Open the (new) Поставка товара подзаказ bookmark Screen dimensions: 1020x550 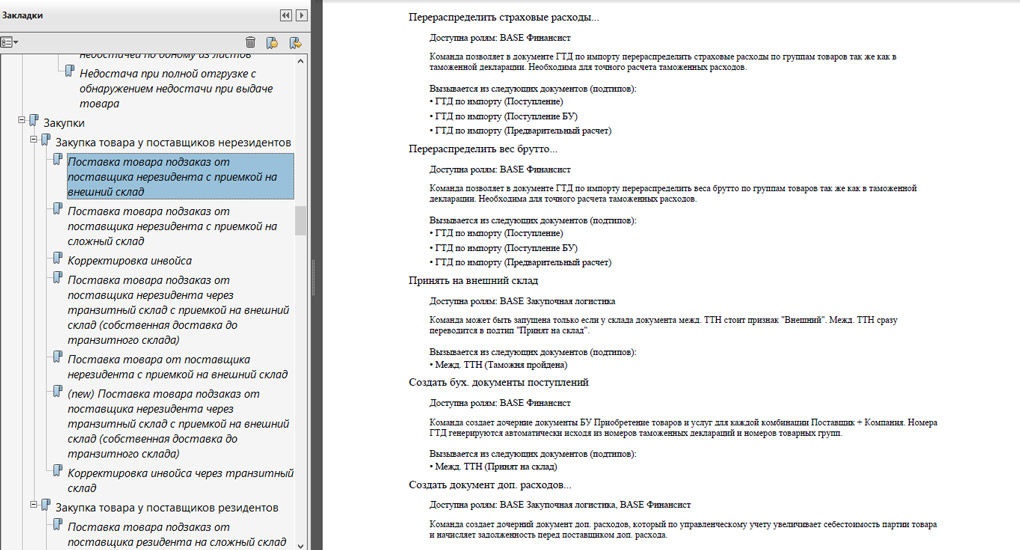[x=178, y=424]
